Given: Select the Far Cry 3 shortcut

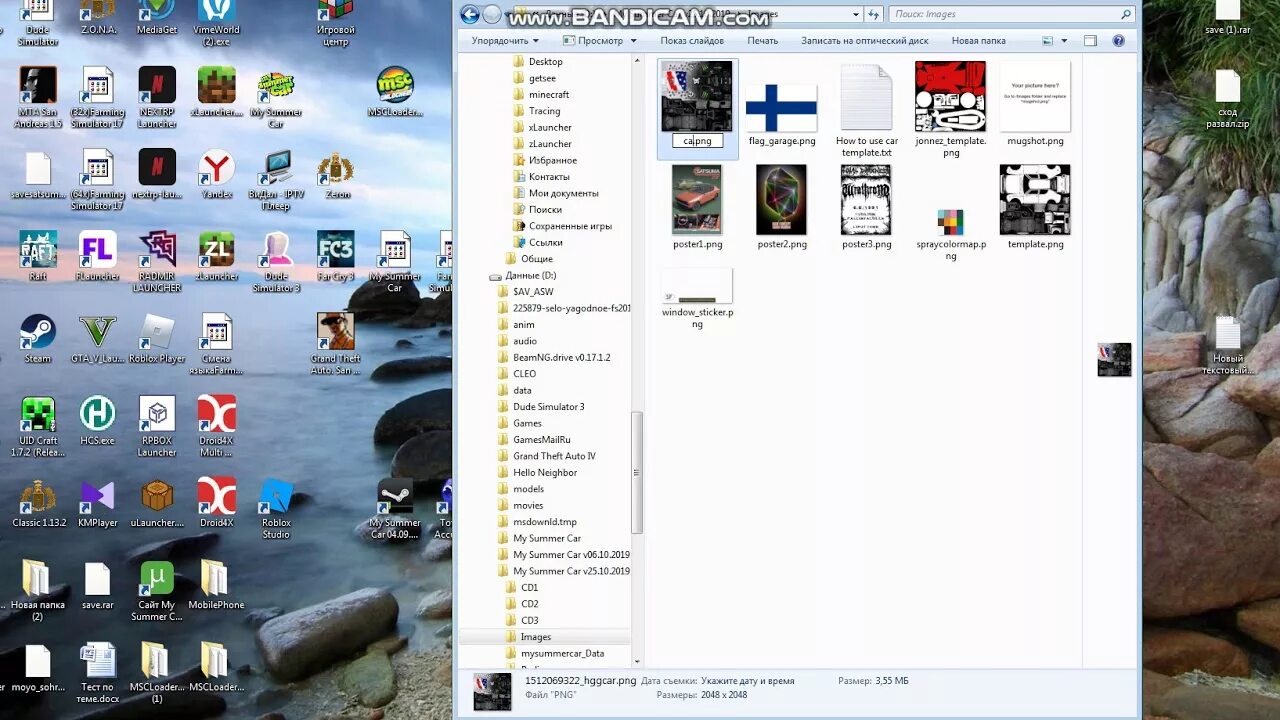Looking at the screenshot, I should [335, 256].
